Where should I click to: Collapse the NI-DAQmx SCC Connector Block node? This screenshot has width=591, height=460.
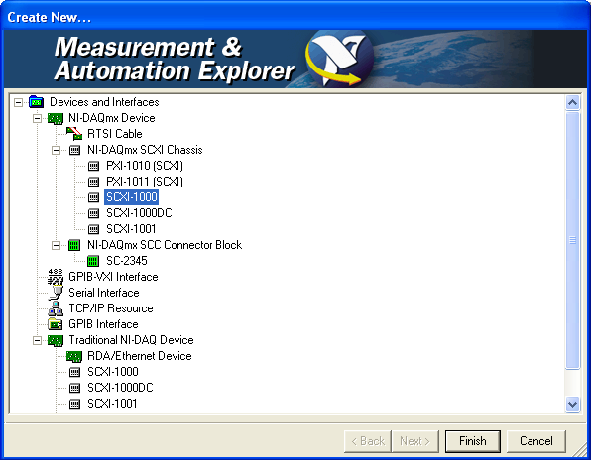click(x=56, y=245)
